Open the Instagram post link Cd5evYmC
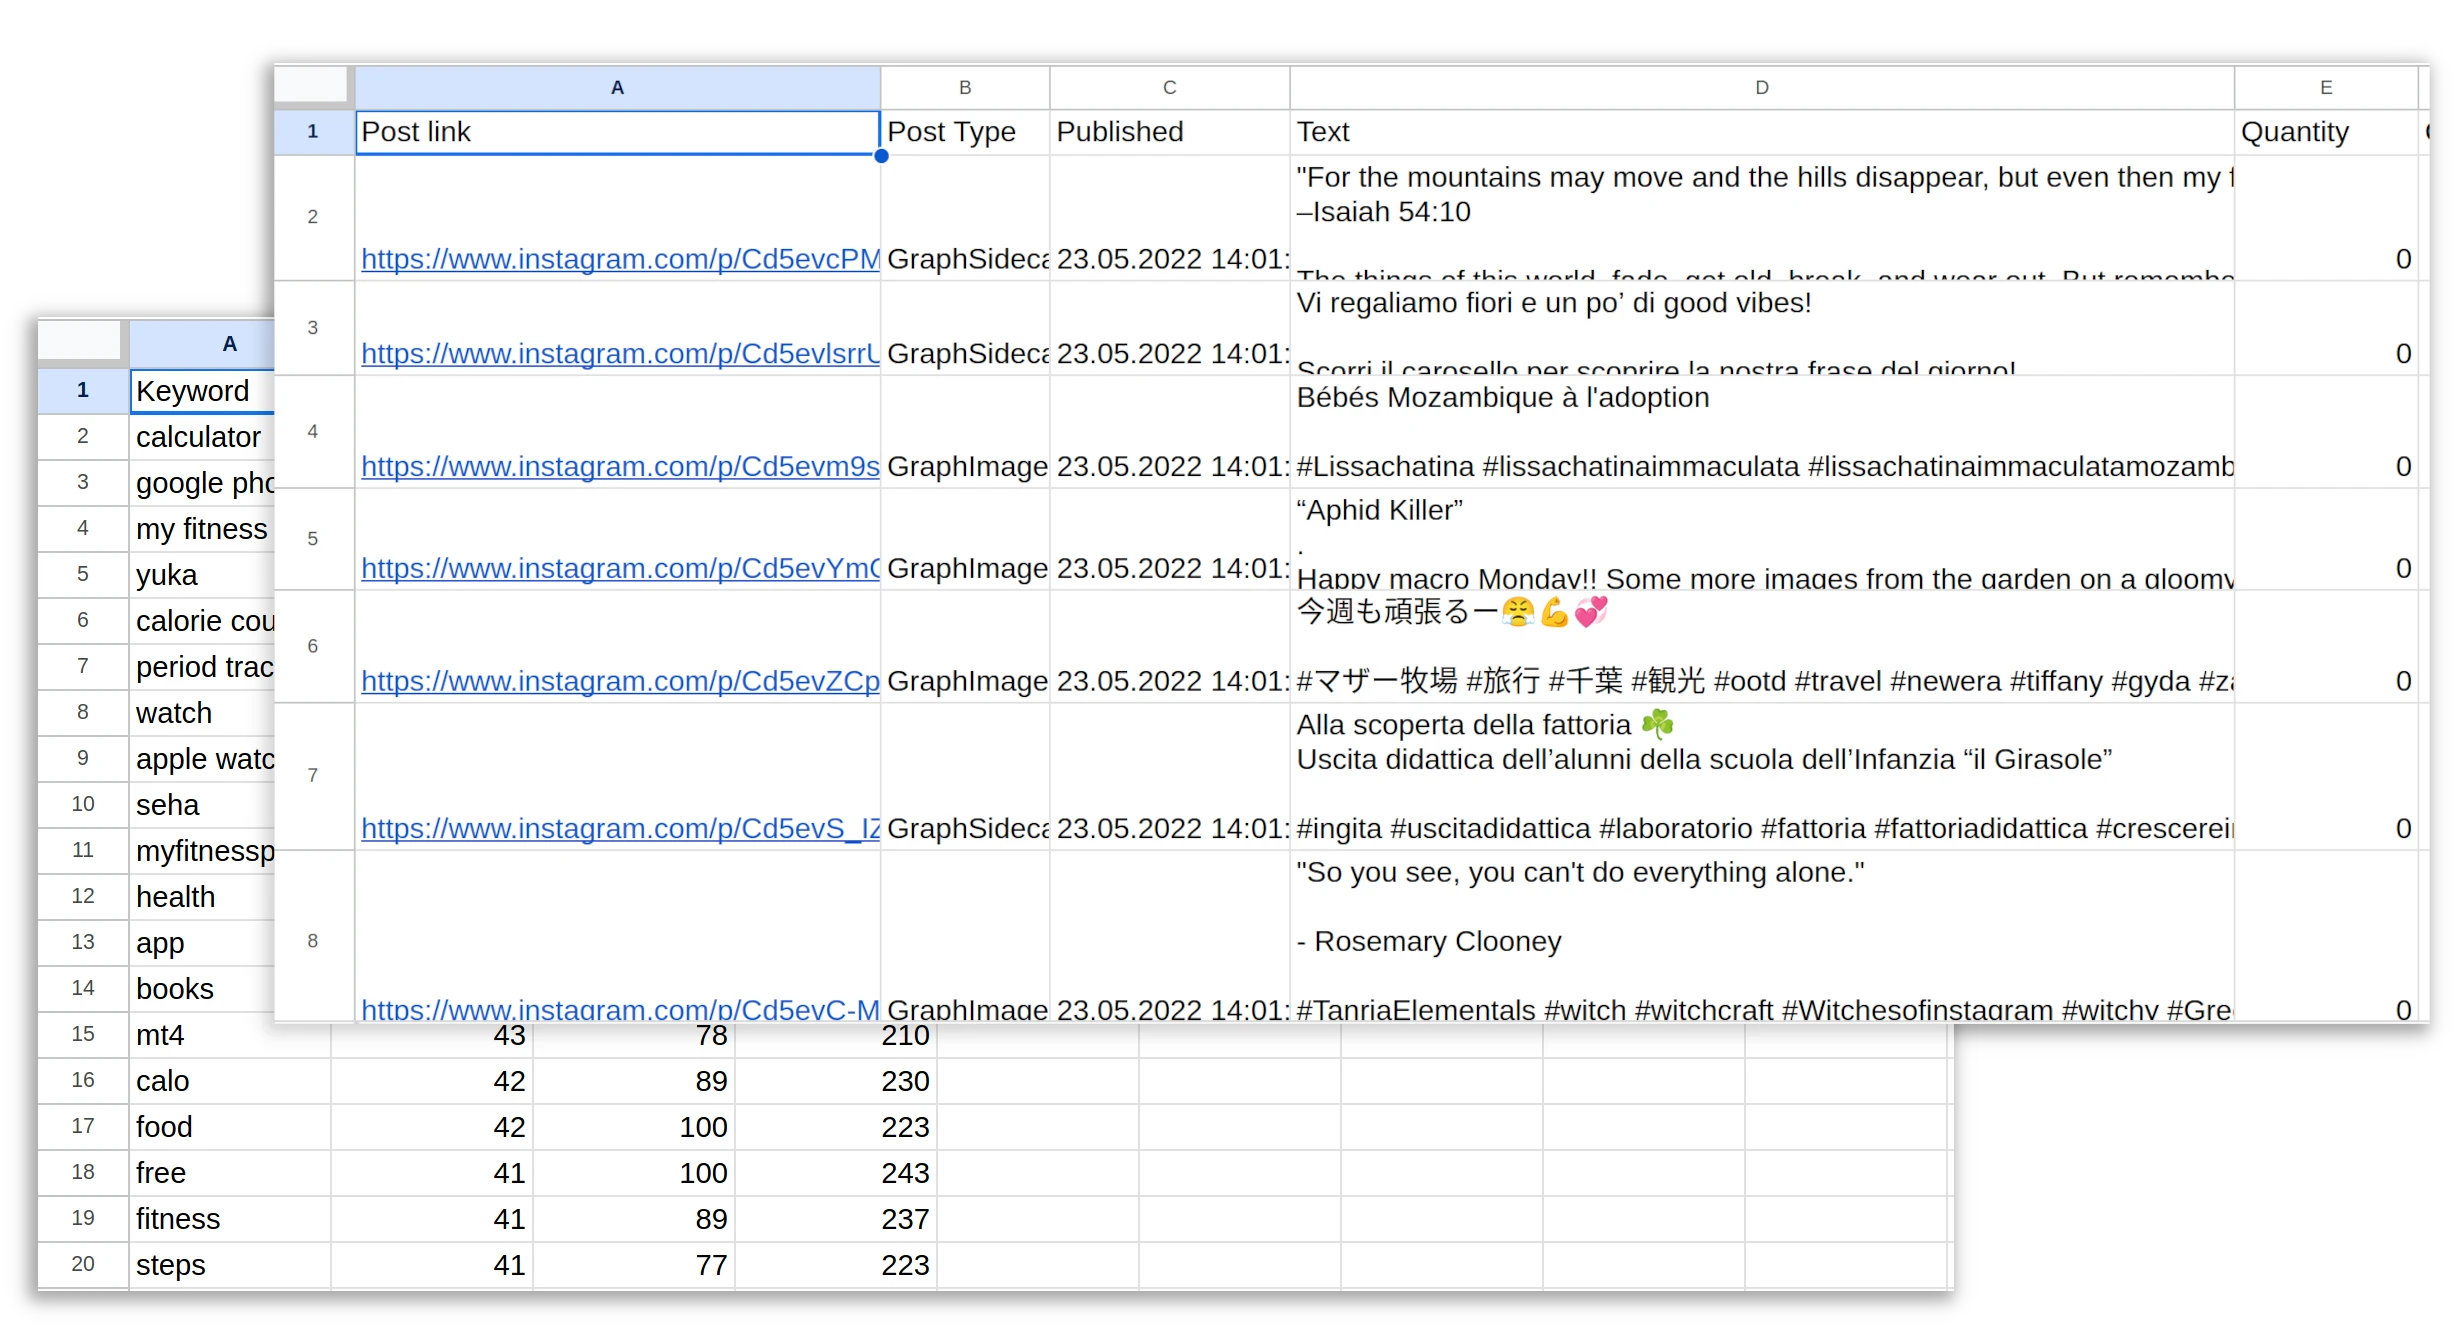The height and width of the screenshot is (1340, 2464). [x=618, y=568]
